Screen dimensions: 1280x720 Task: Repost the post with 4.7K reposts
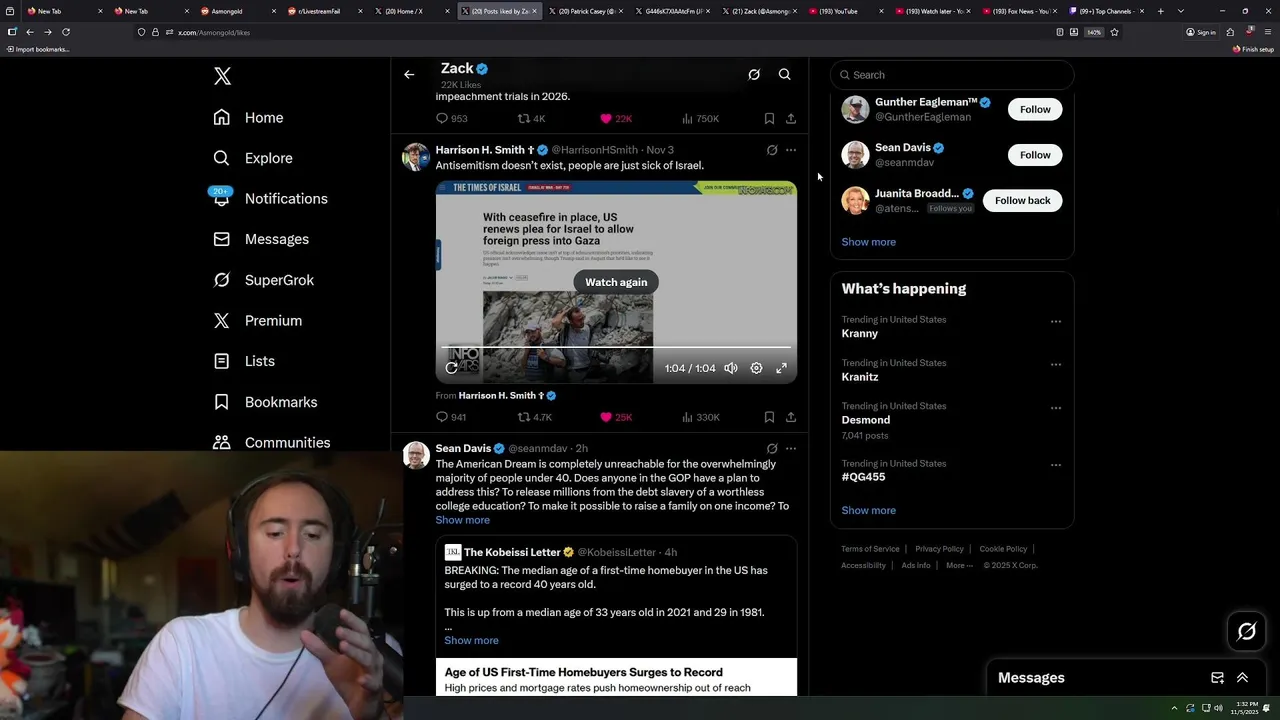point(535,417)
